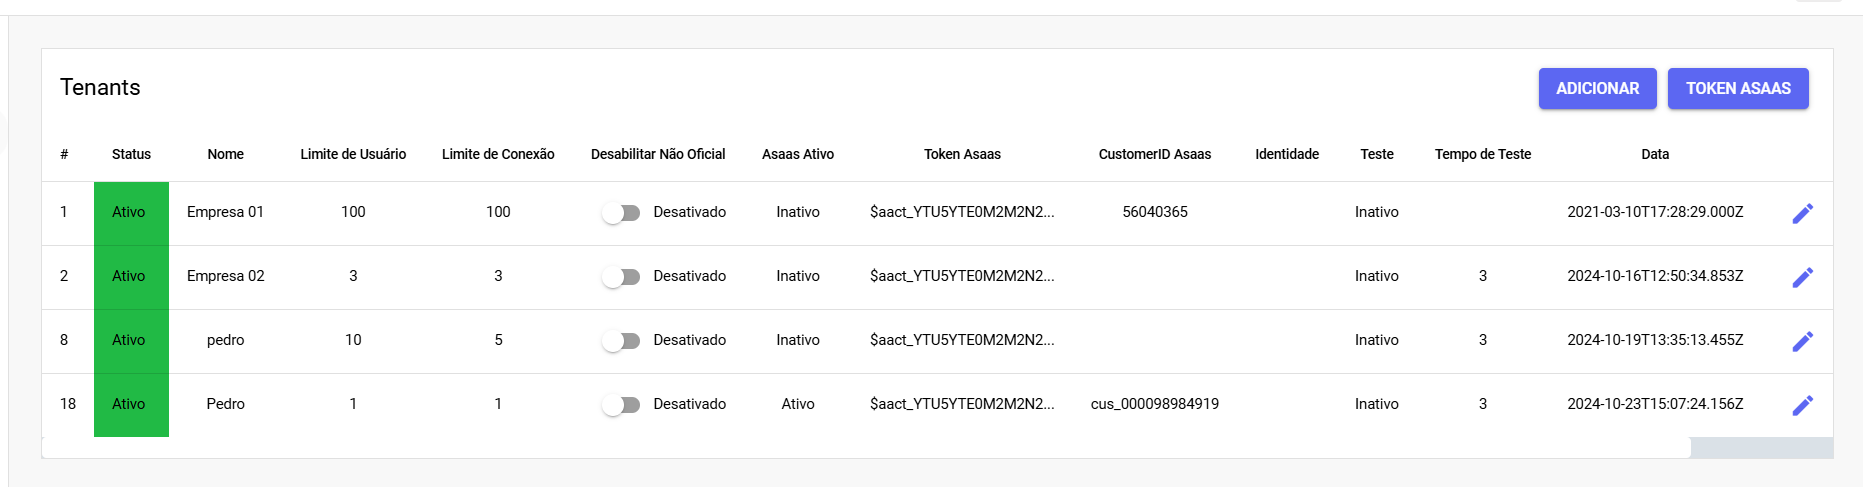Viewport: 1863px width, 487px height.
Task: Edit tenant number 8 using pencil icon
Action: [x=1802, y=341]
